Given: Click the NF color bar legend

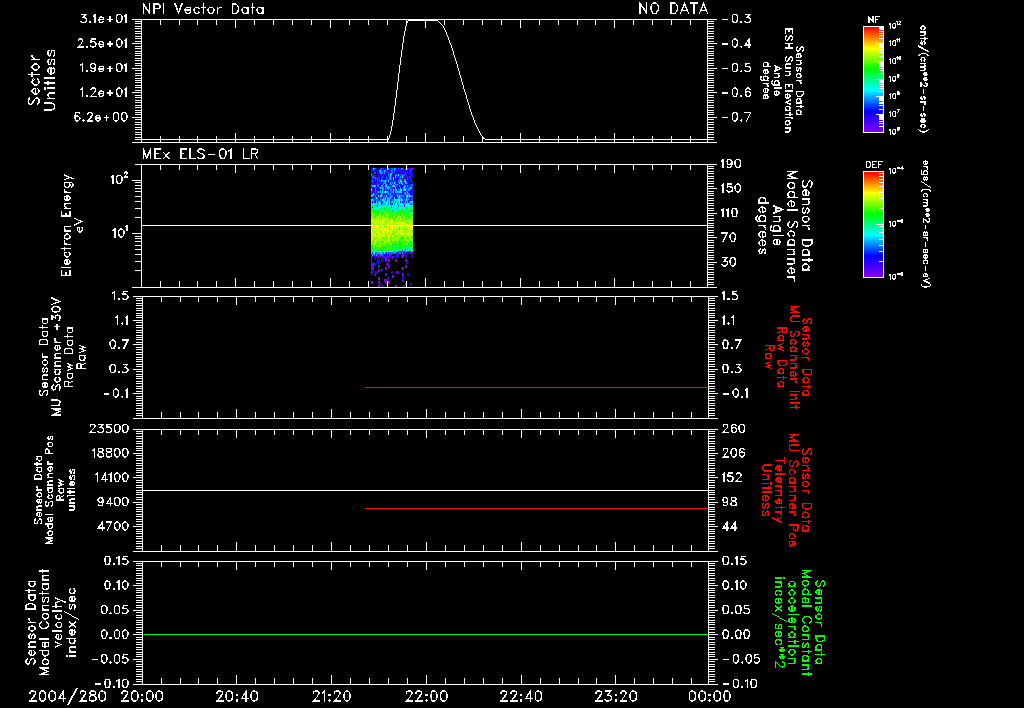Looking at the screenshot, I should pos(873,78).
